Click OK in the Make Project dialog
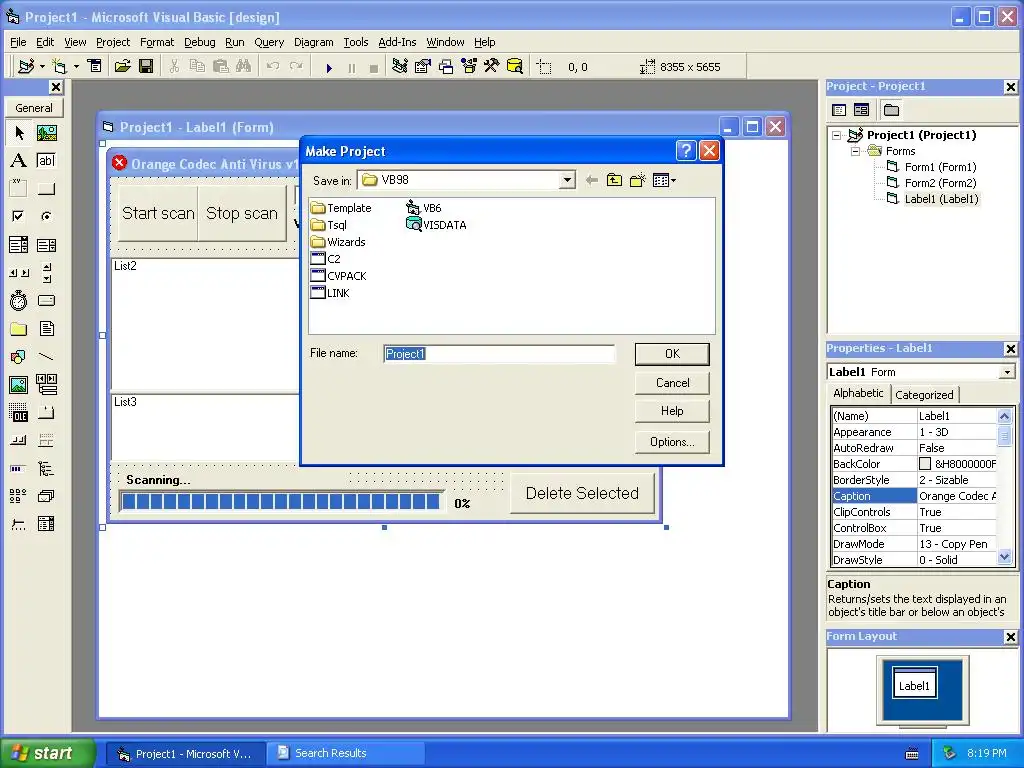This screenshot has height=768, width=1024. click(x=672, y=354)
